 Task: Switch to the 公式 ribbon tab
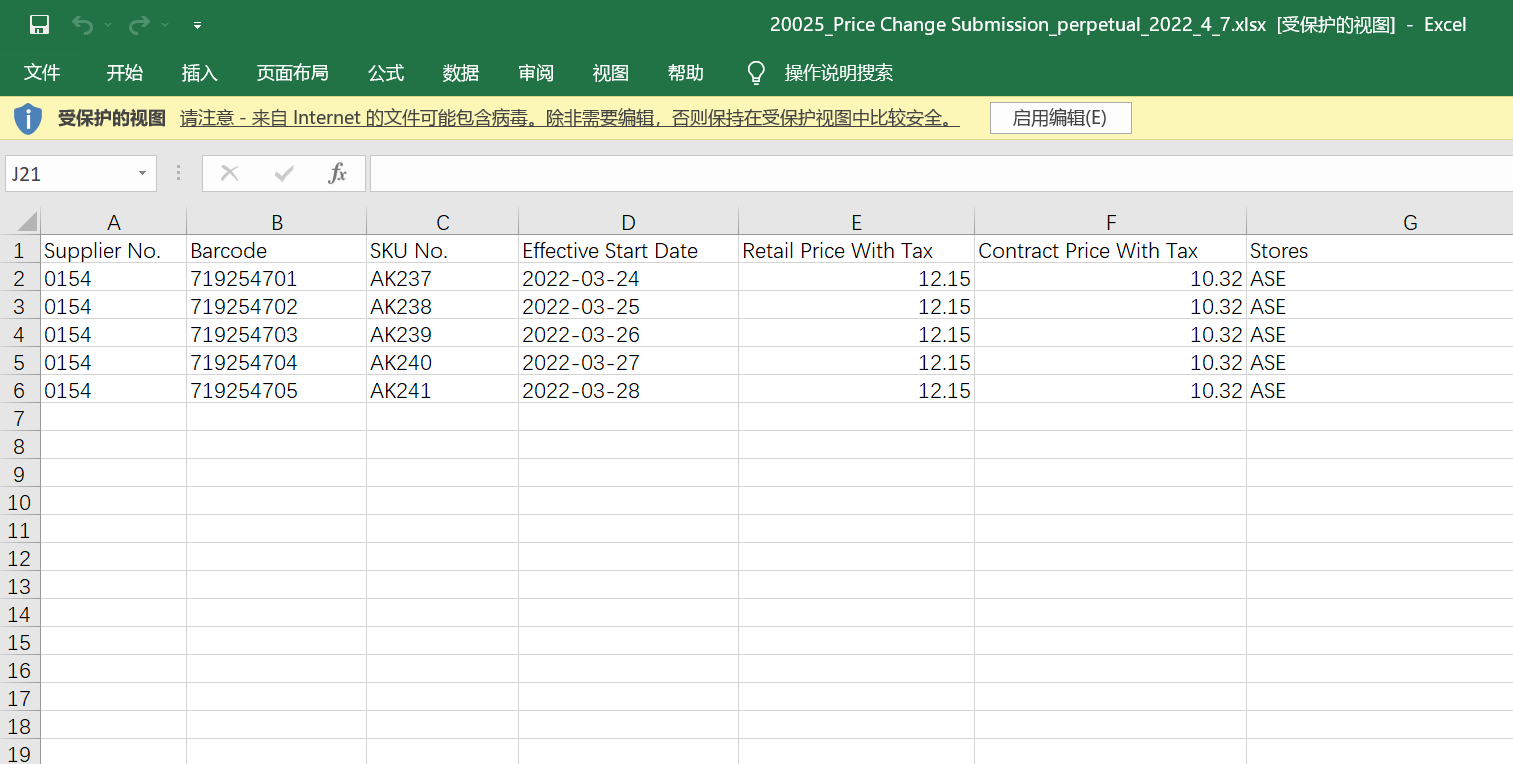pos(386,73)
